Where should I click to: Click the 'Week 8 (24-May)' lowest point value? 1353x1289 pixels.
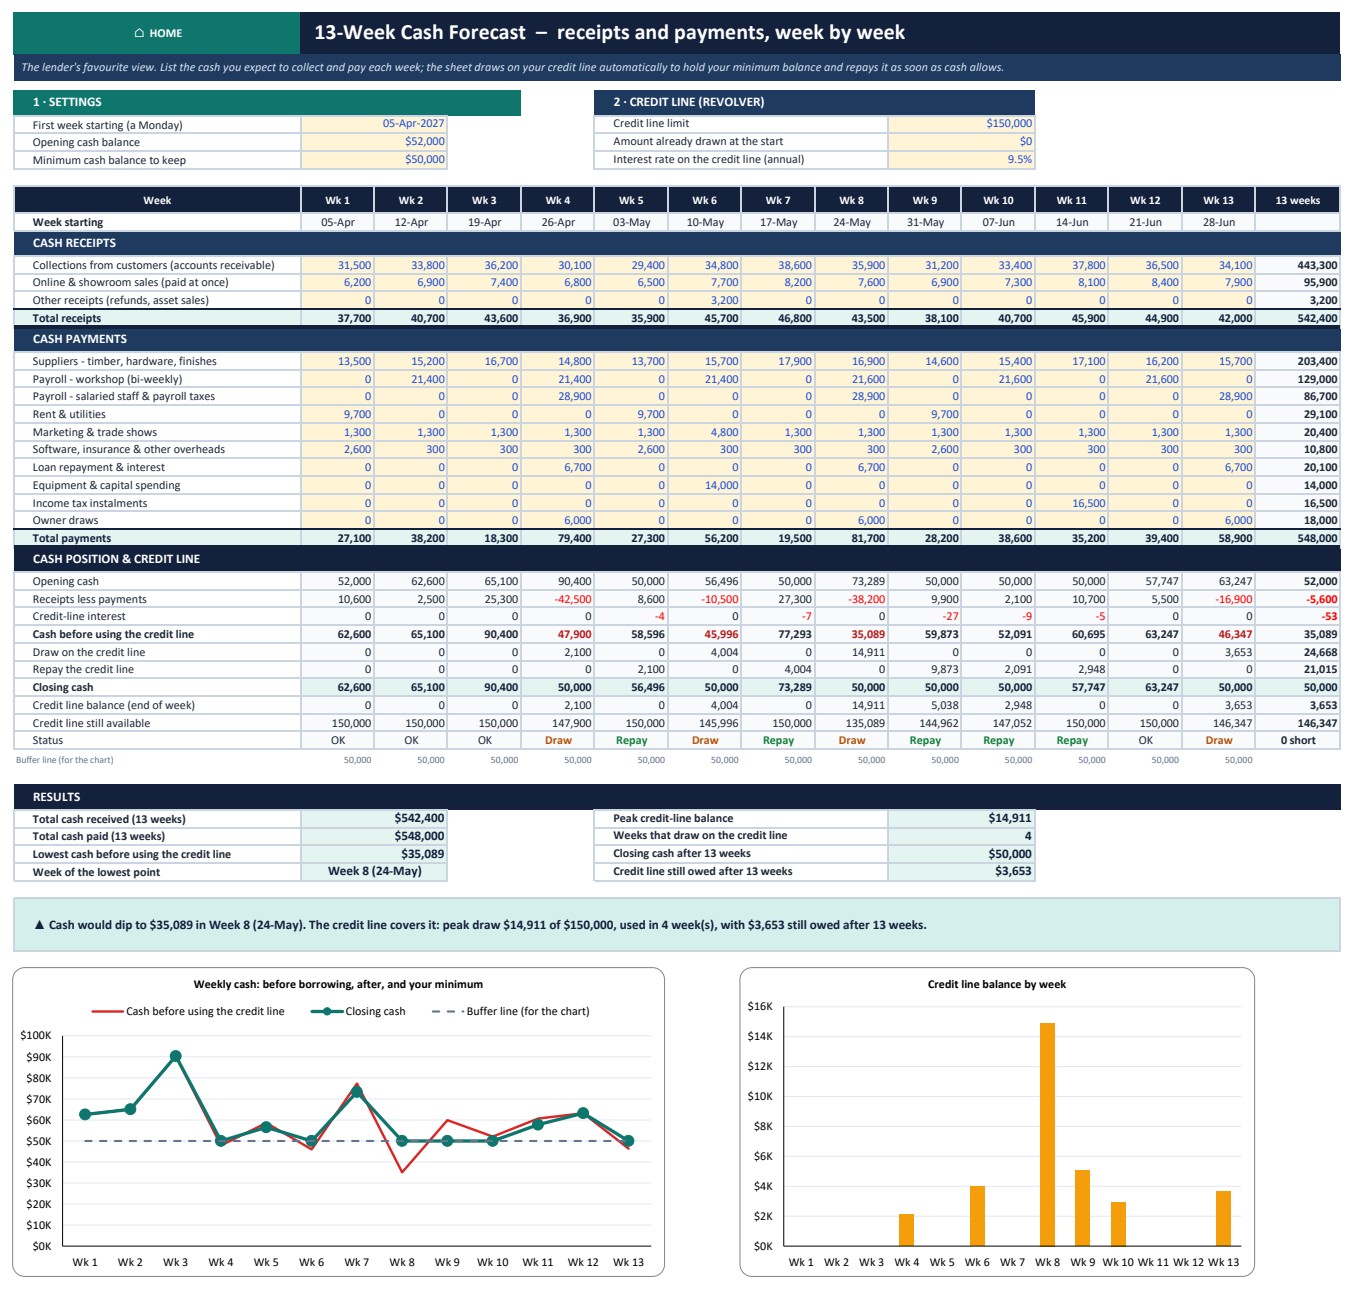tap(374, 872)
